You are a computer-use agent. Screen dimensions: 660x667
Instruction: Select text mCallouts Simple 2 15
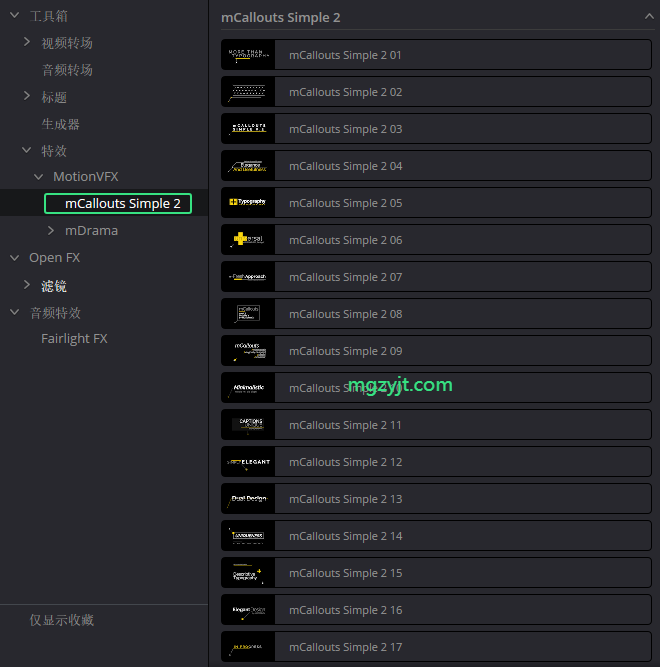345,573
